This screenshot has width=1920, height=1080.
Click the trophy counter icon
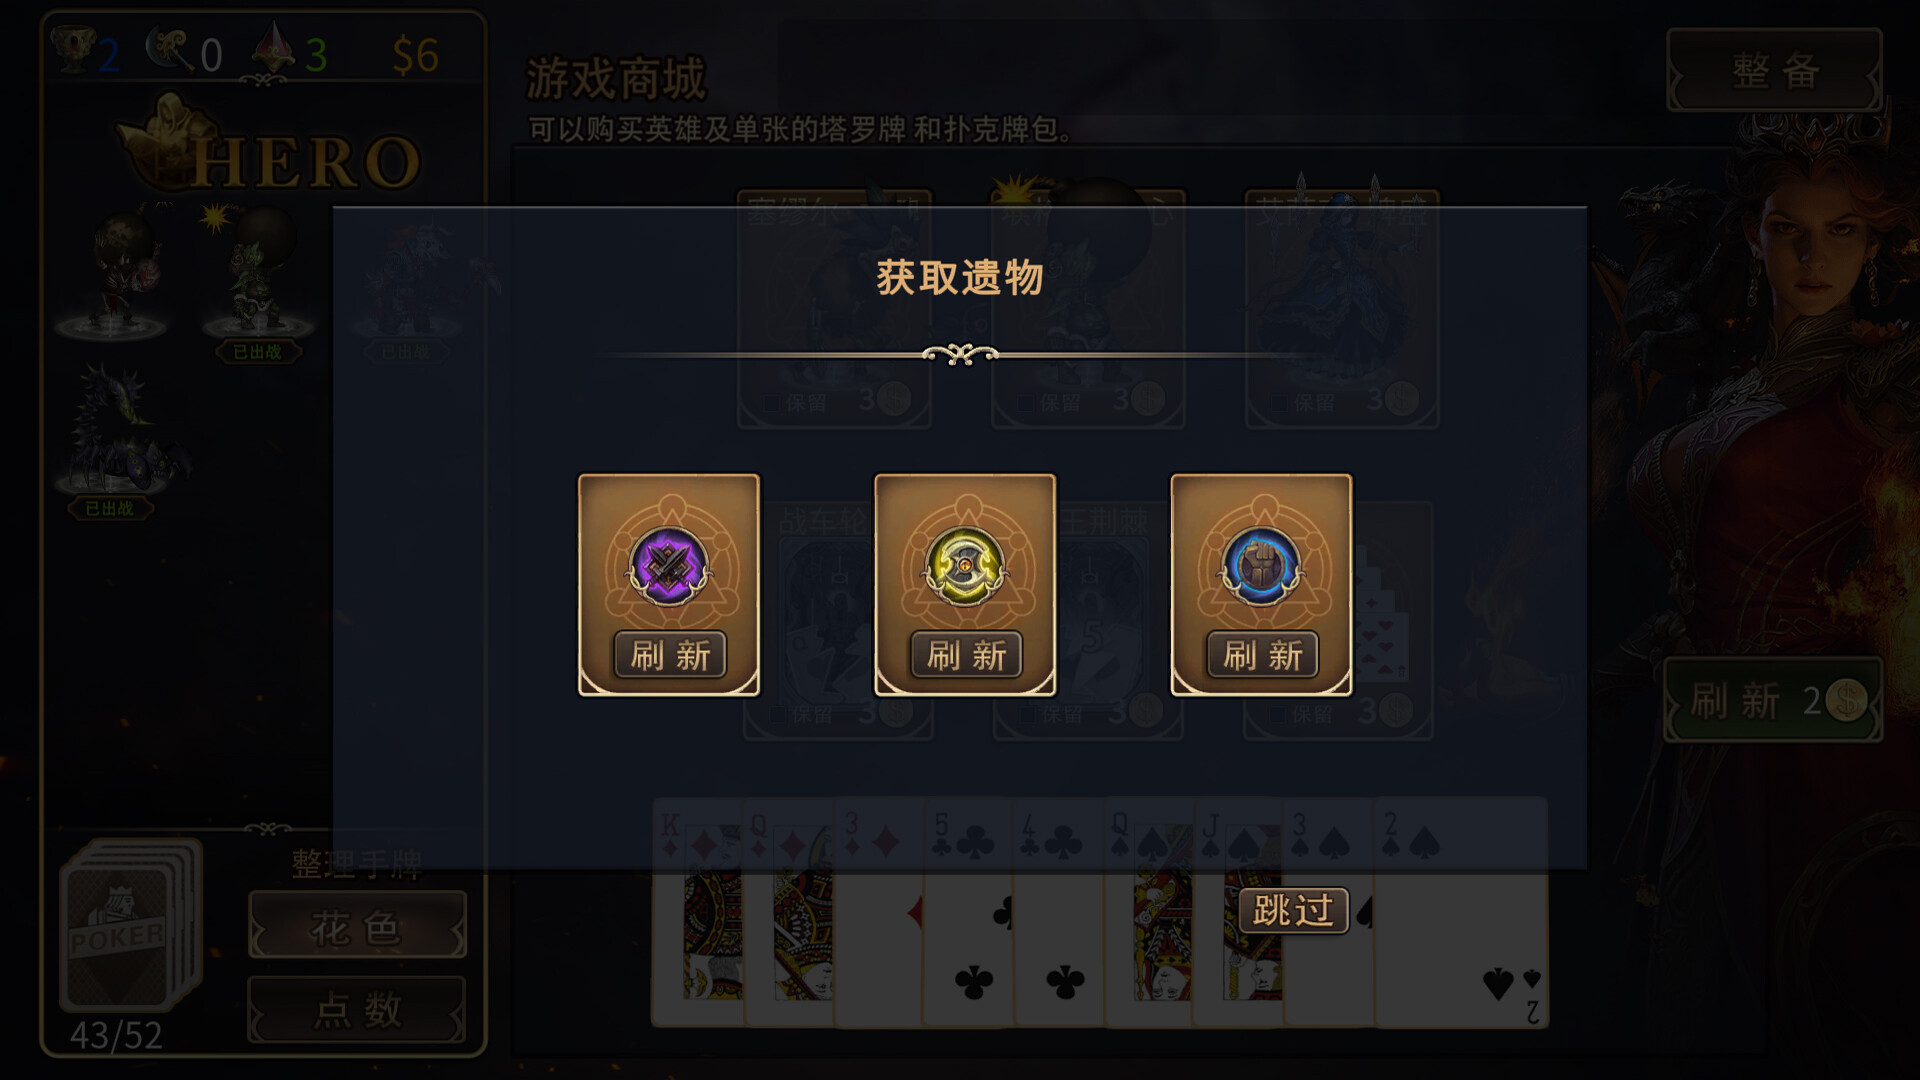[72, 50]
